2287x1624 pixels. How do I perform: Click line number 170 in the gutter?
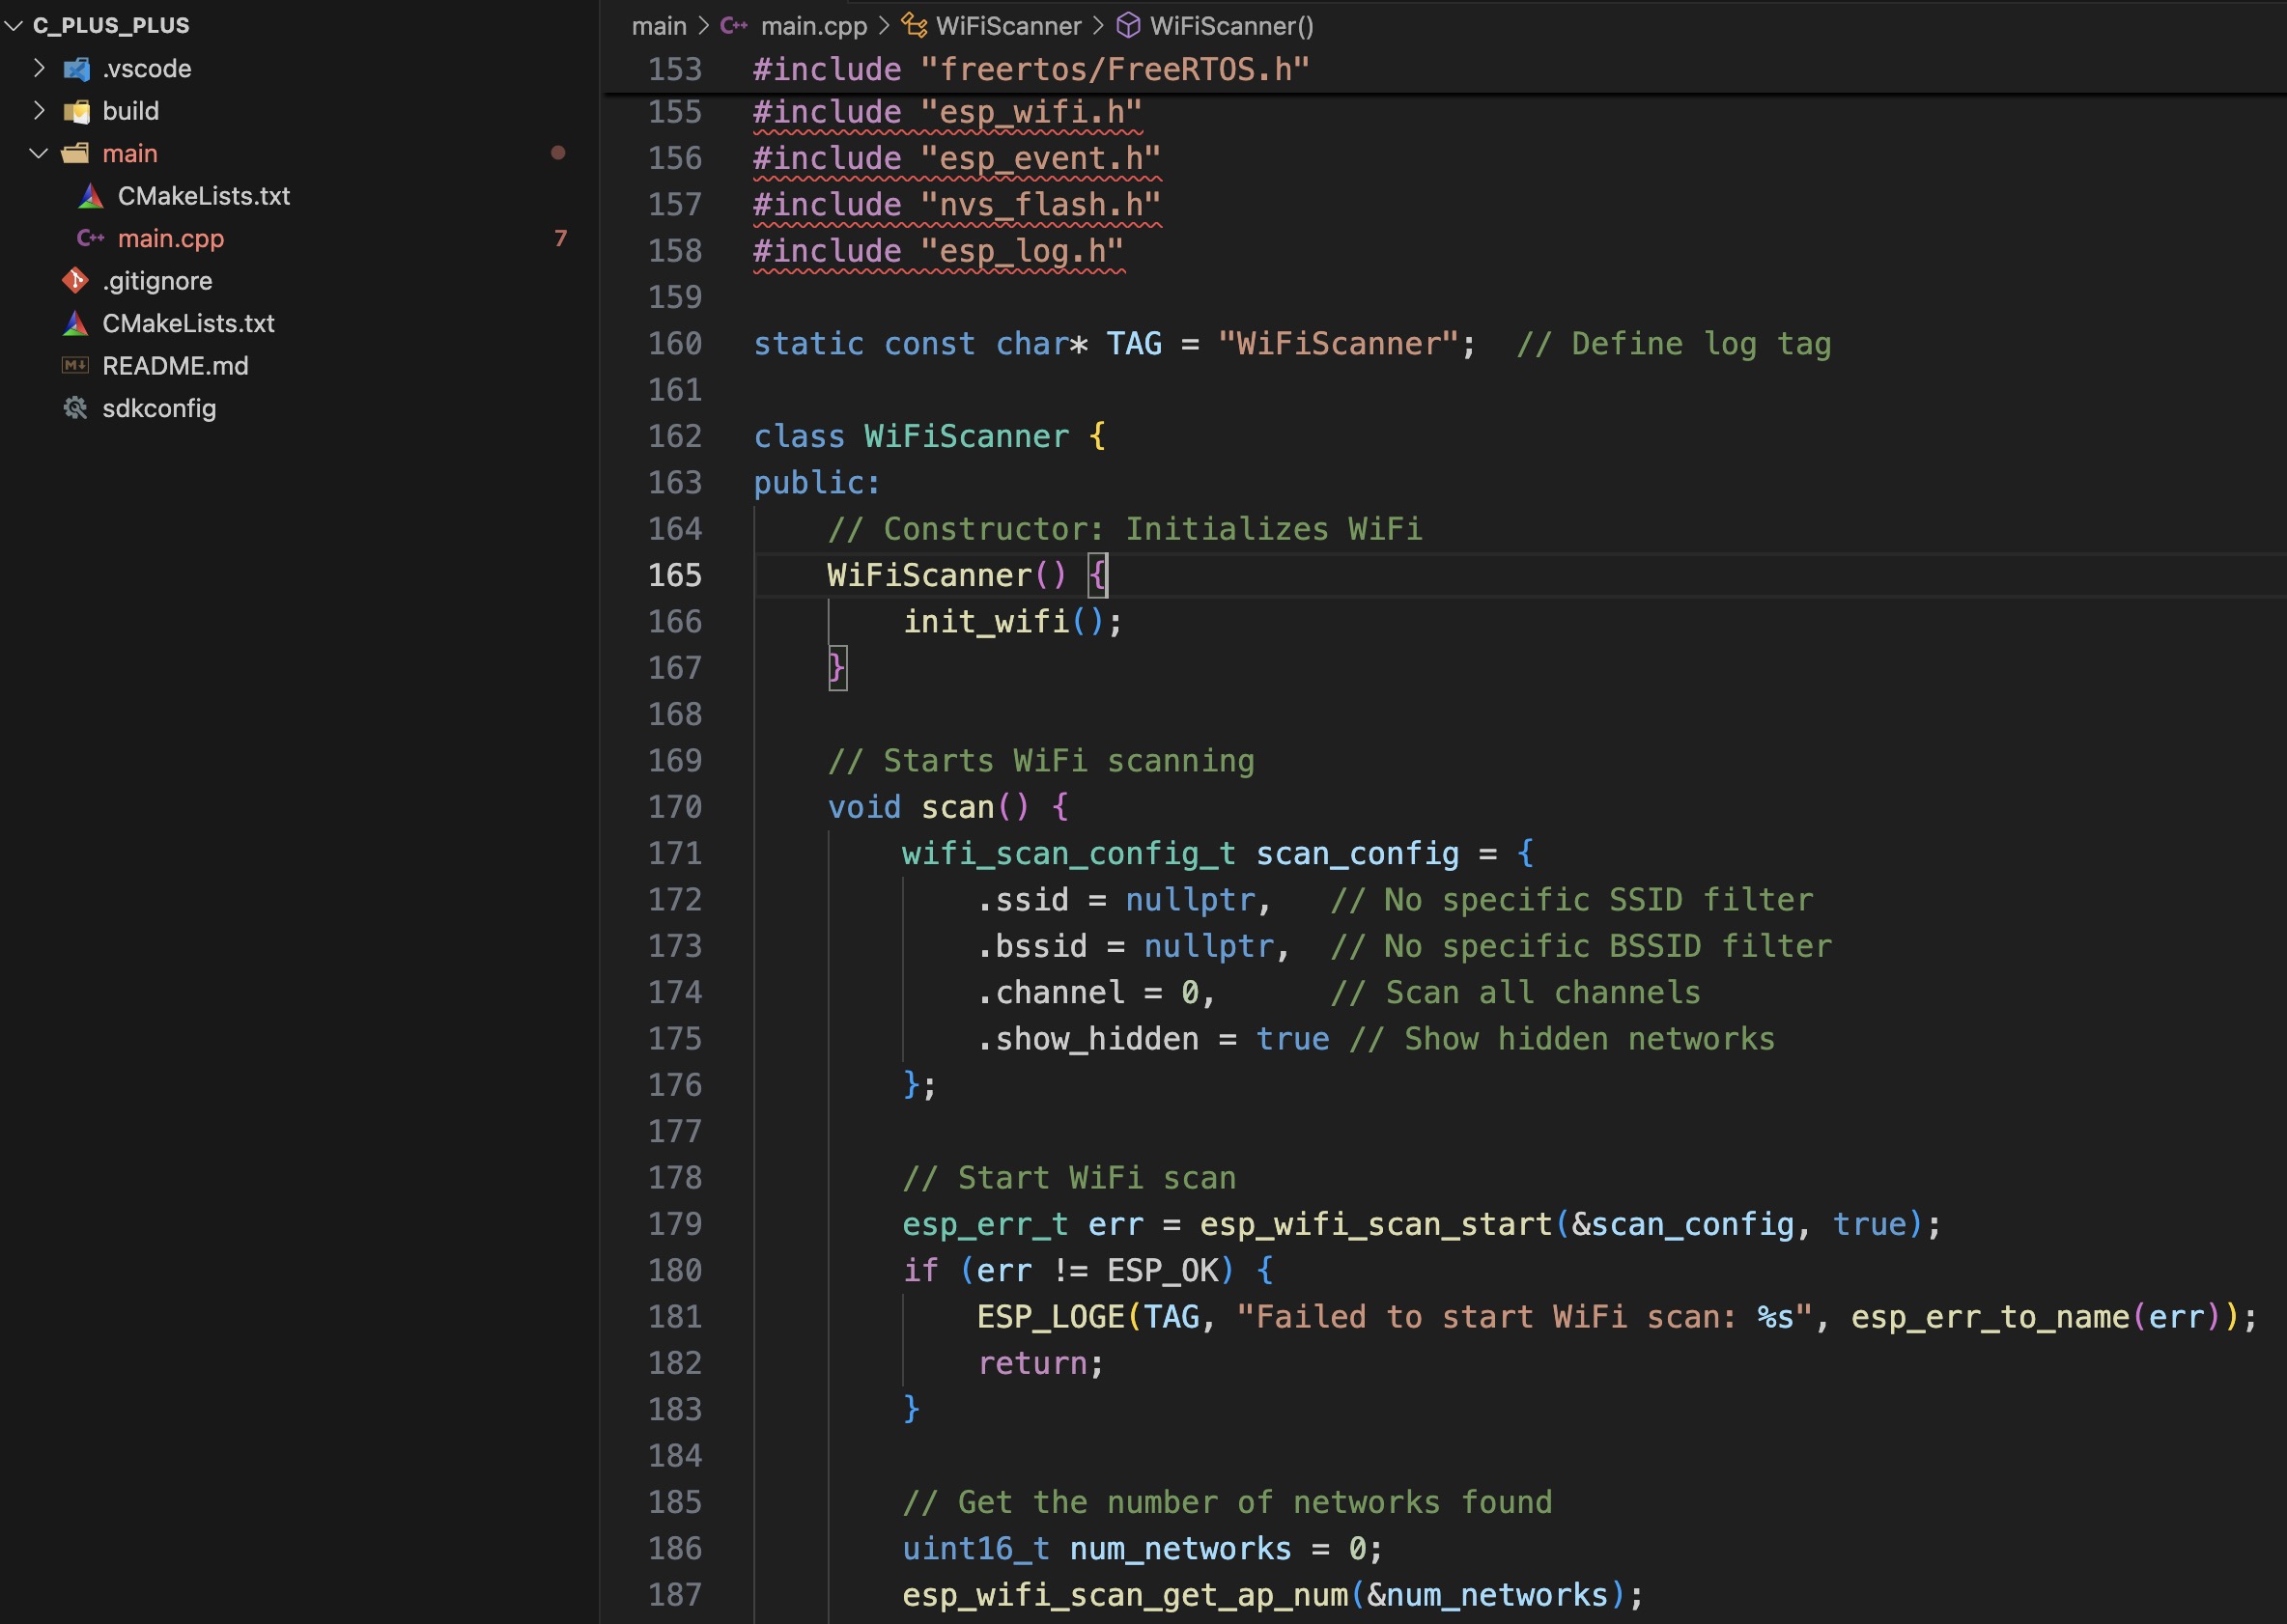pos(675,807)
